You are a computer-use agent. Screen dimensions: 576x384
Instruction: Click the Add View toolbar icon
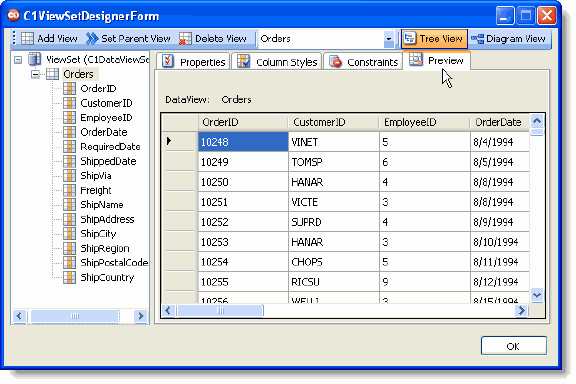click(28, 38)
